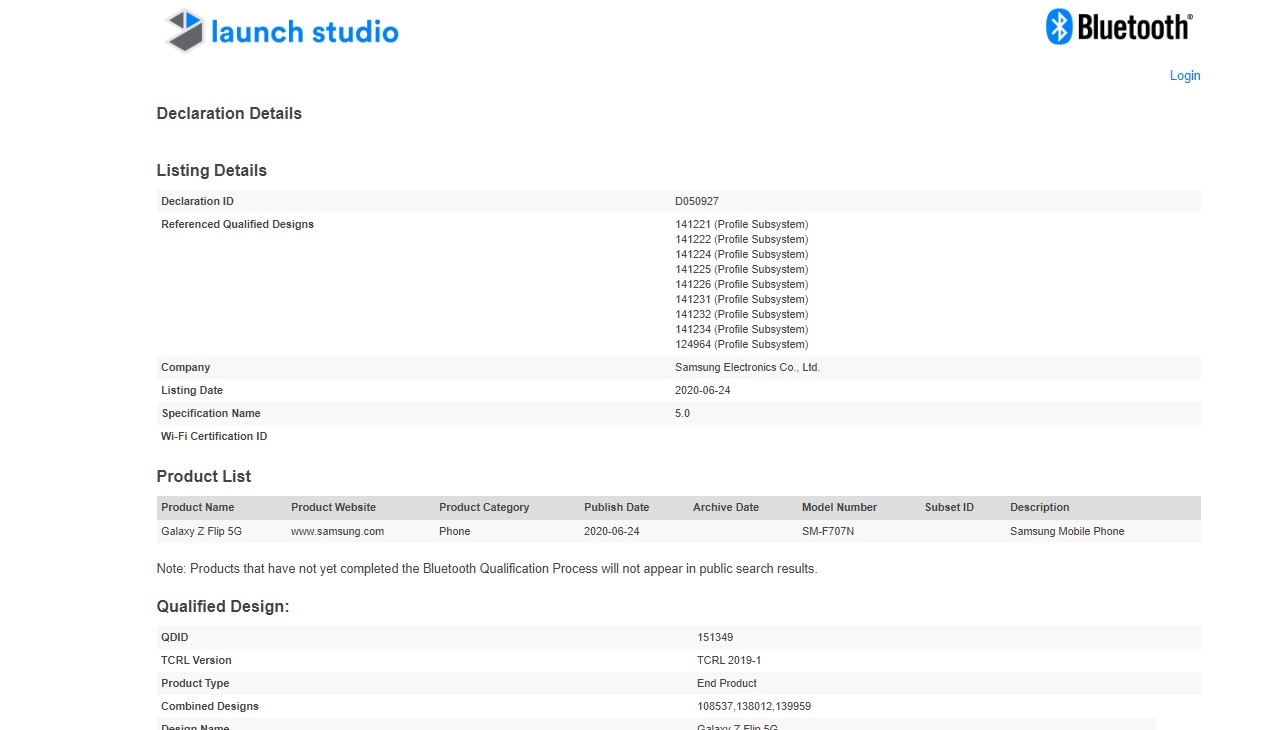The width and height of the screenshot is (1284, 730).
Task: Click Product Type value End Product
Action: pyautogui.click(x=727, y=684)
